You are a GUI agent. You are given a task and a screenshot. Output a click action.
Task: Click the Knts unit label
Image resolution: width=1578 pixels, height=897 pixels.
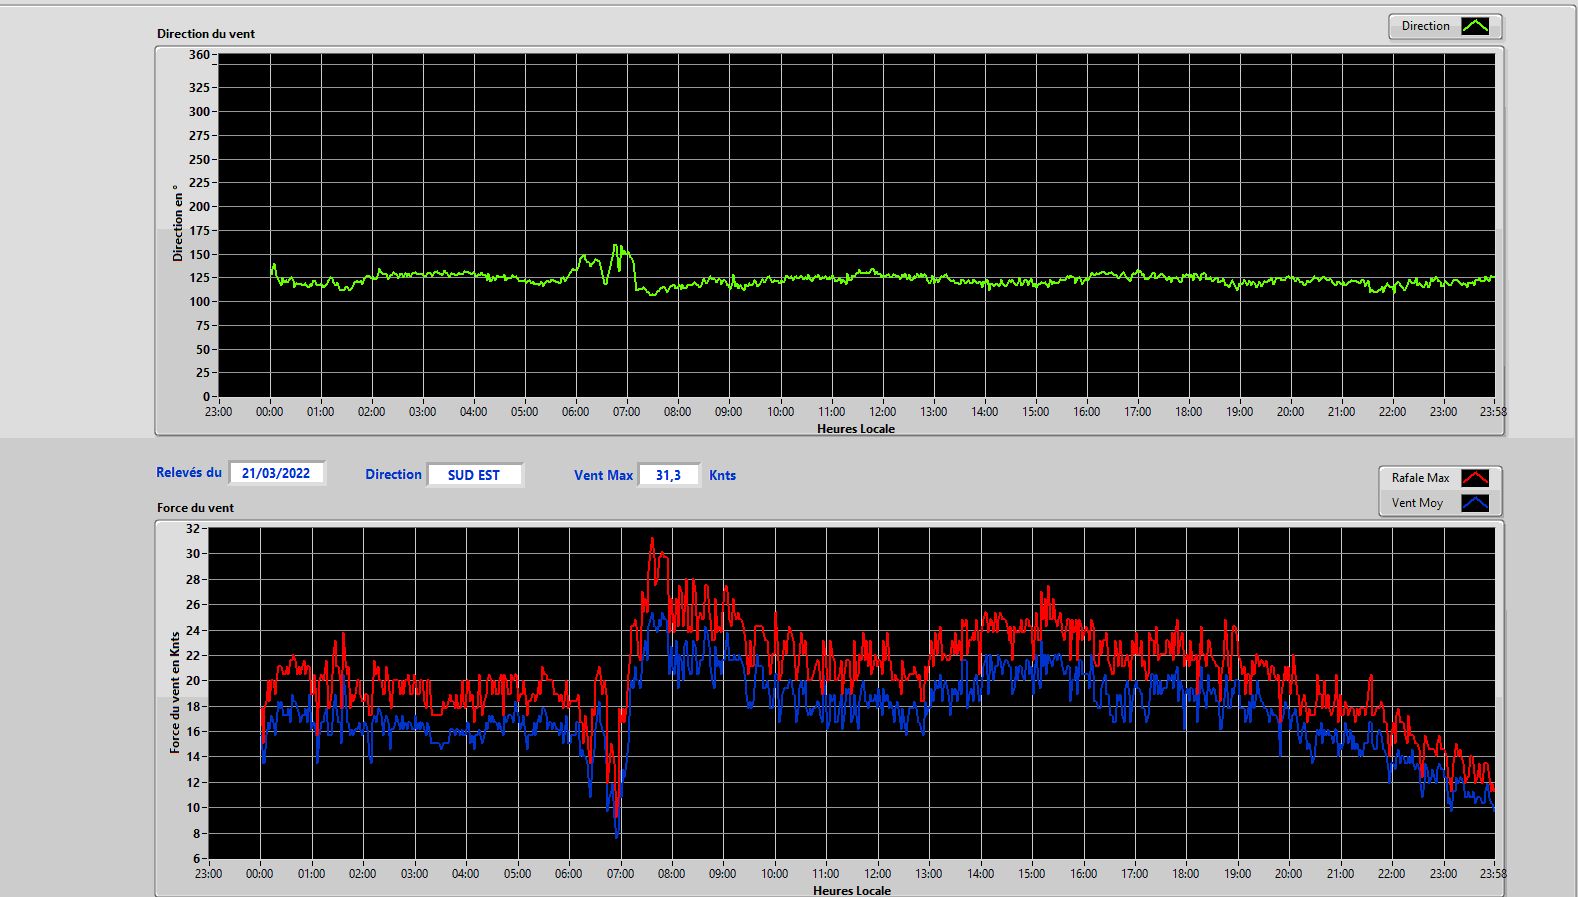pos(722,476)
